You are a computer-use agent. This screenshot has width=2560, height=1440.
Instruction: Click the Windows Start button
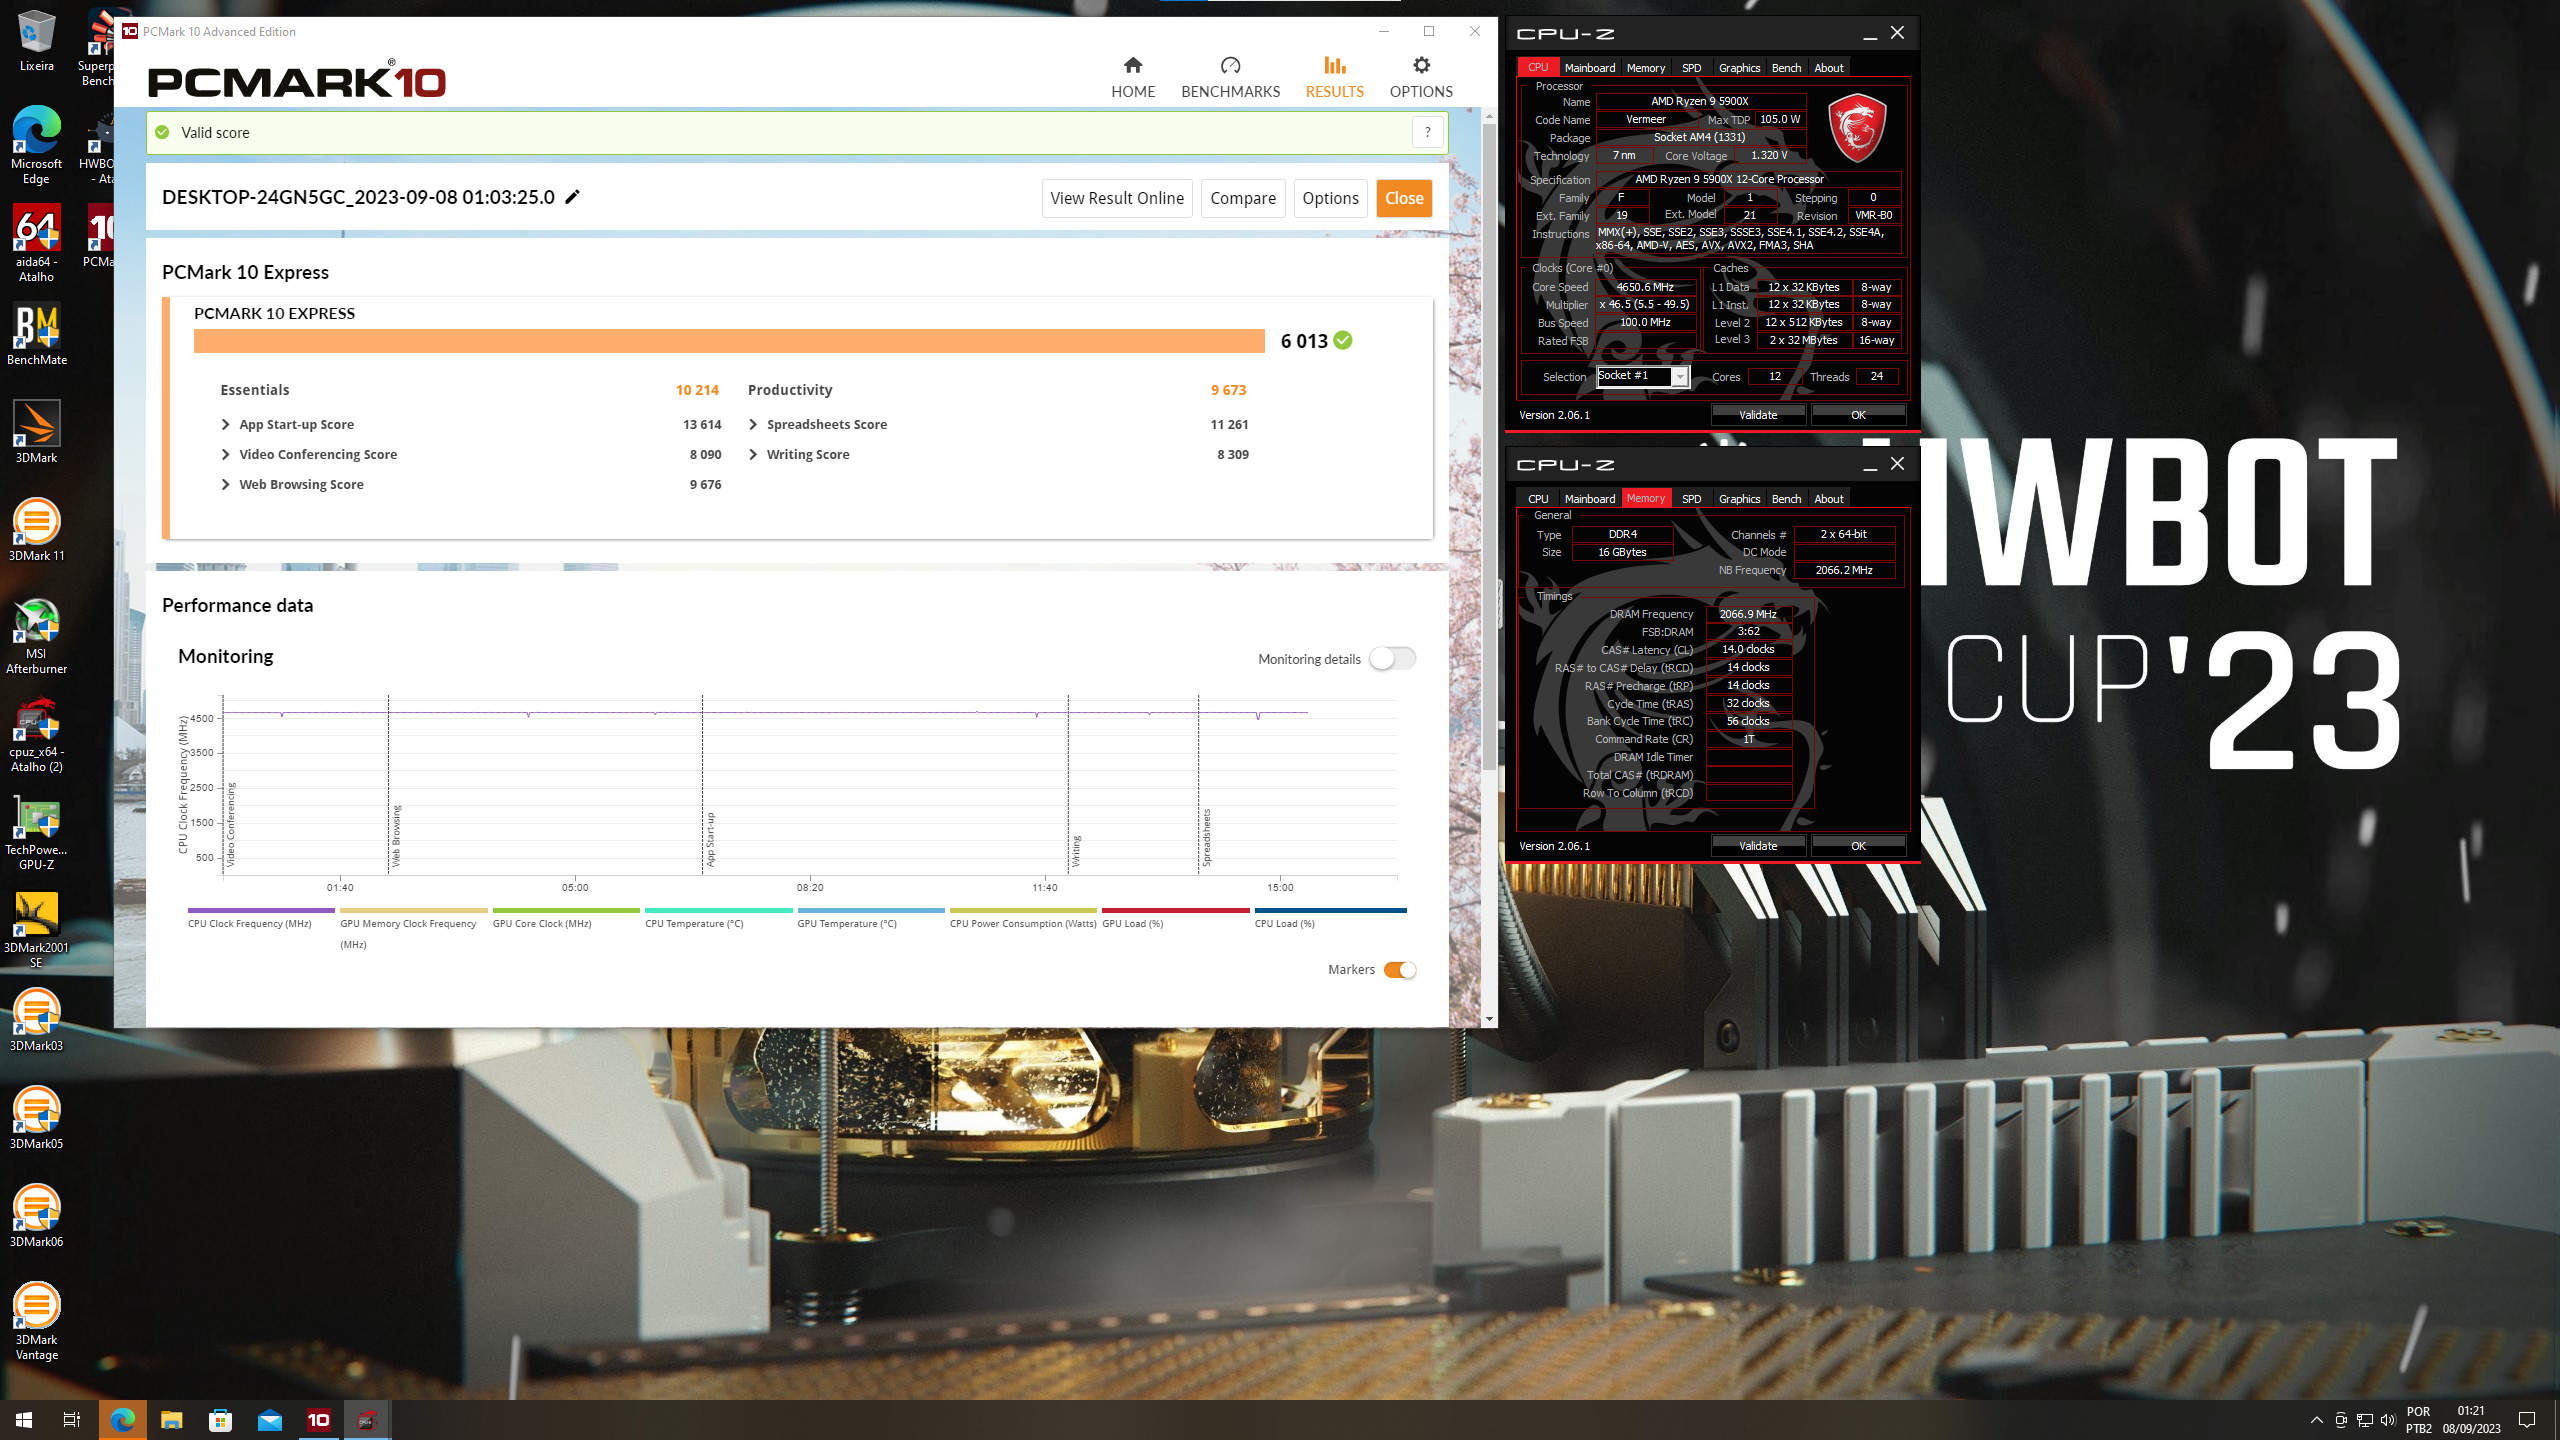coord(24,1420)
